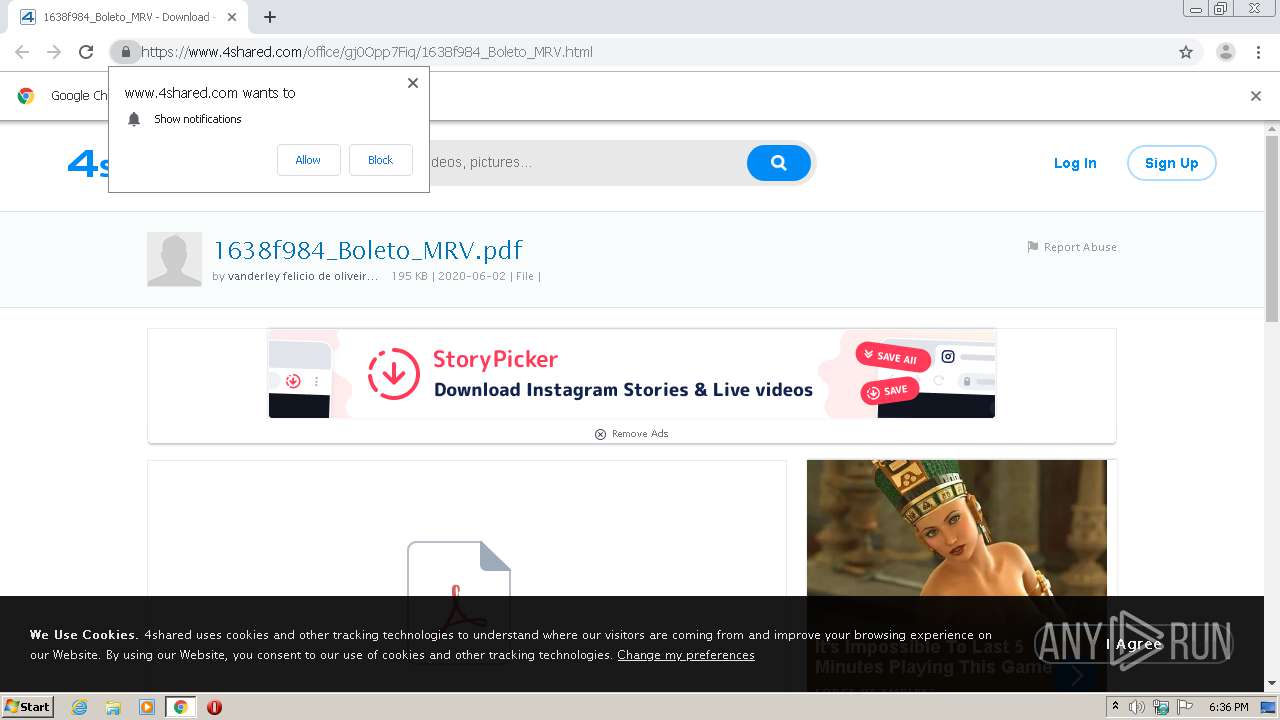Click the 6:36 PM taskbar clock
The width and height of the screenshot is (1280, 720).
(1228, 707)
